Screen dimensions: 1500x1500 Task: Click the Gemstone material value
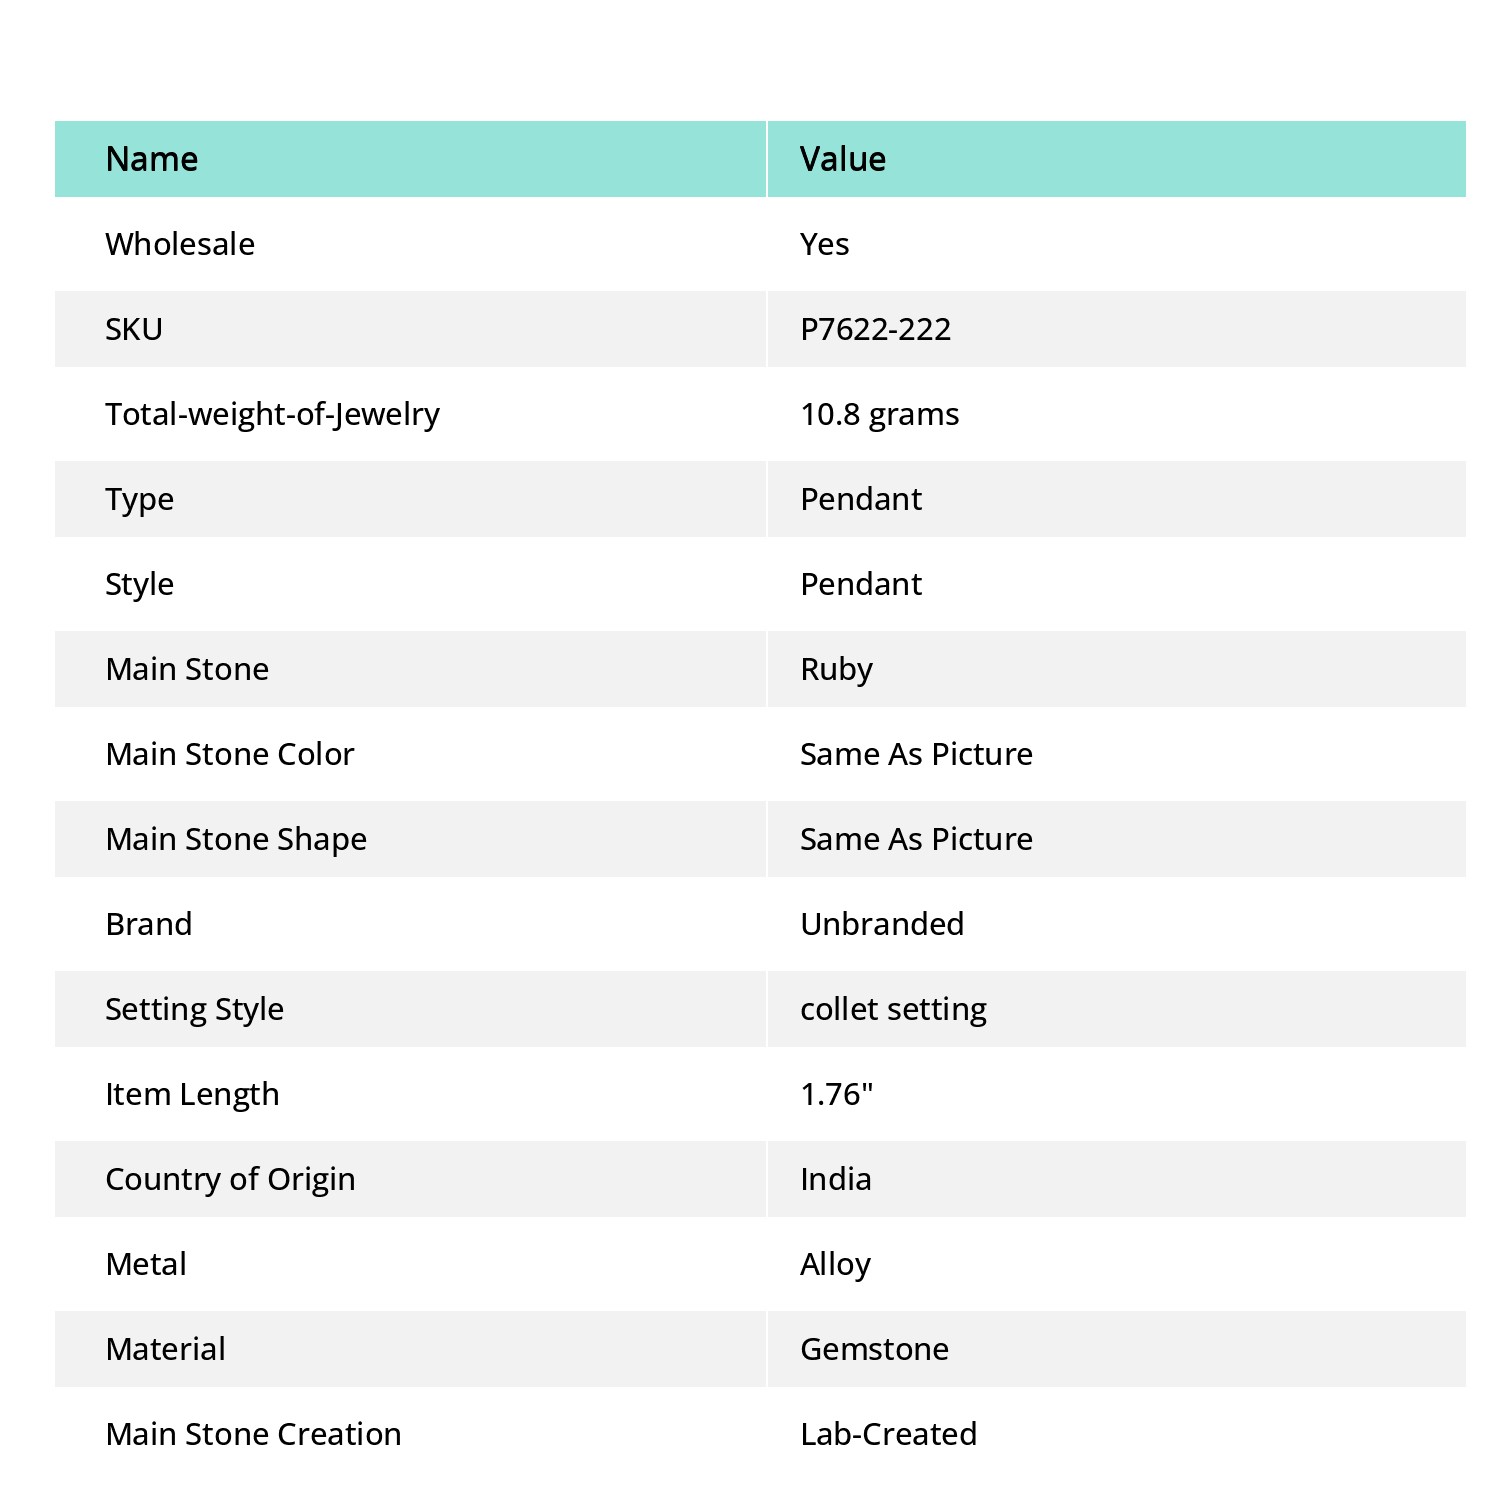[874, 1349]
